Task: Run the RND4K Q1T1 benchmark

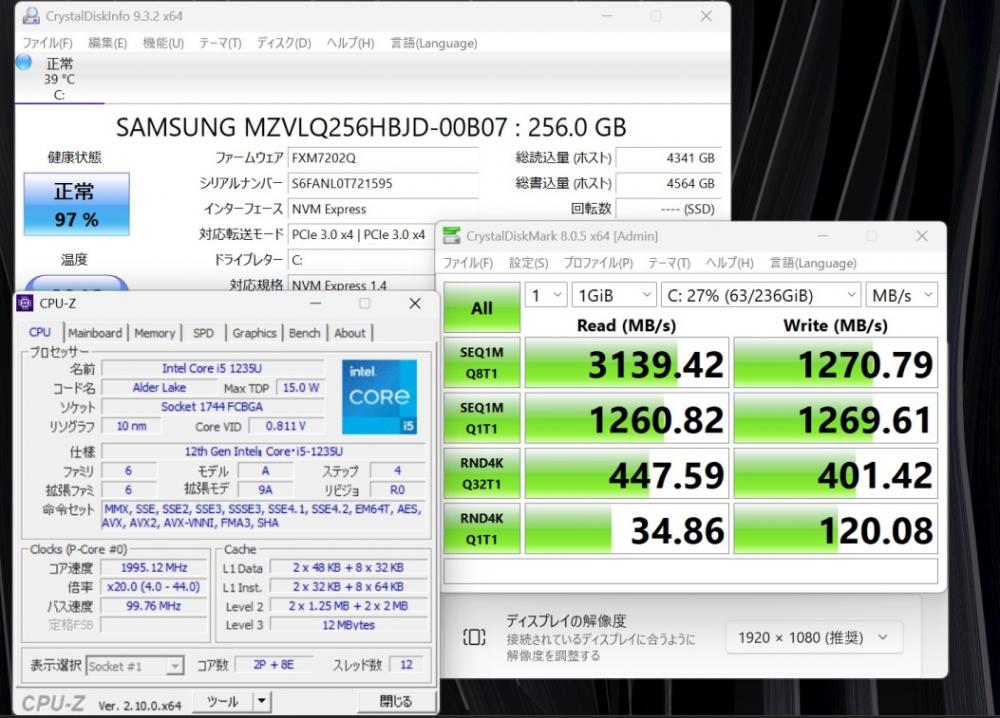Action: 482,529
